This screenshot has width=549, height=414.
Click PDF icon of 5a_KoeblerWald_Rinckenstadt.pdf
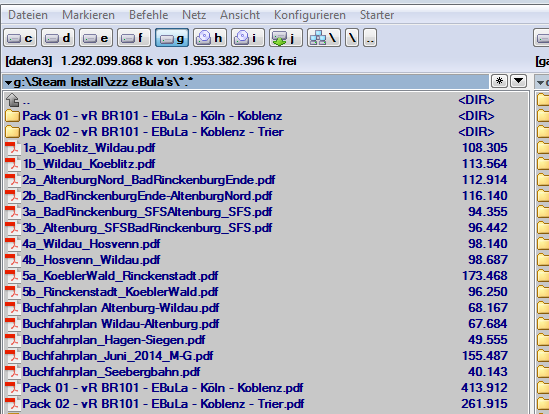click(x=12, y=276)
